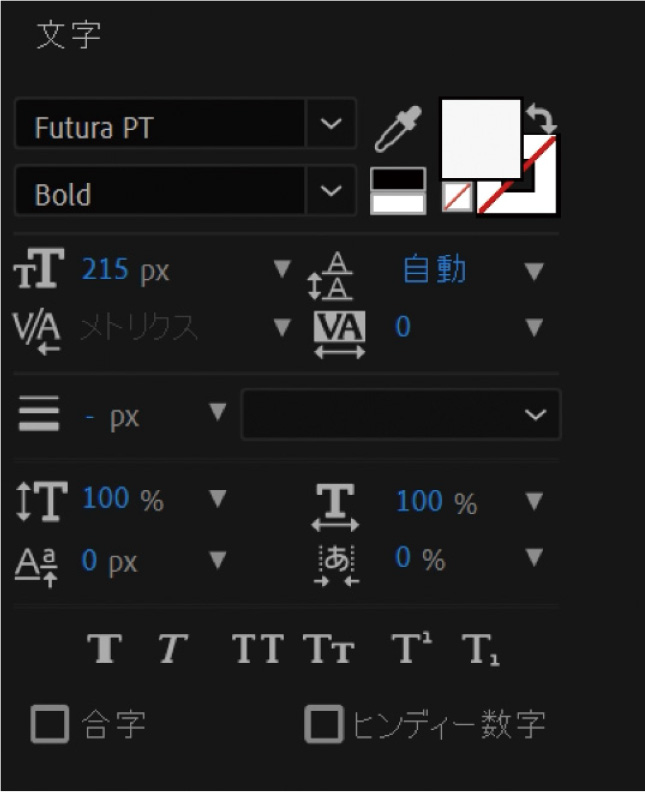Toggle the Faux Bold style button

click(105, 649)
